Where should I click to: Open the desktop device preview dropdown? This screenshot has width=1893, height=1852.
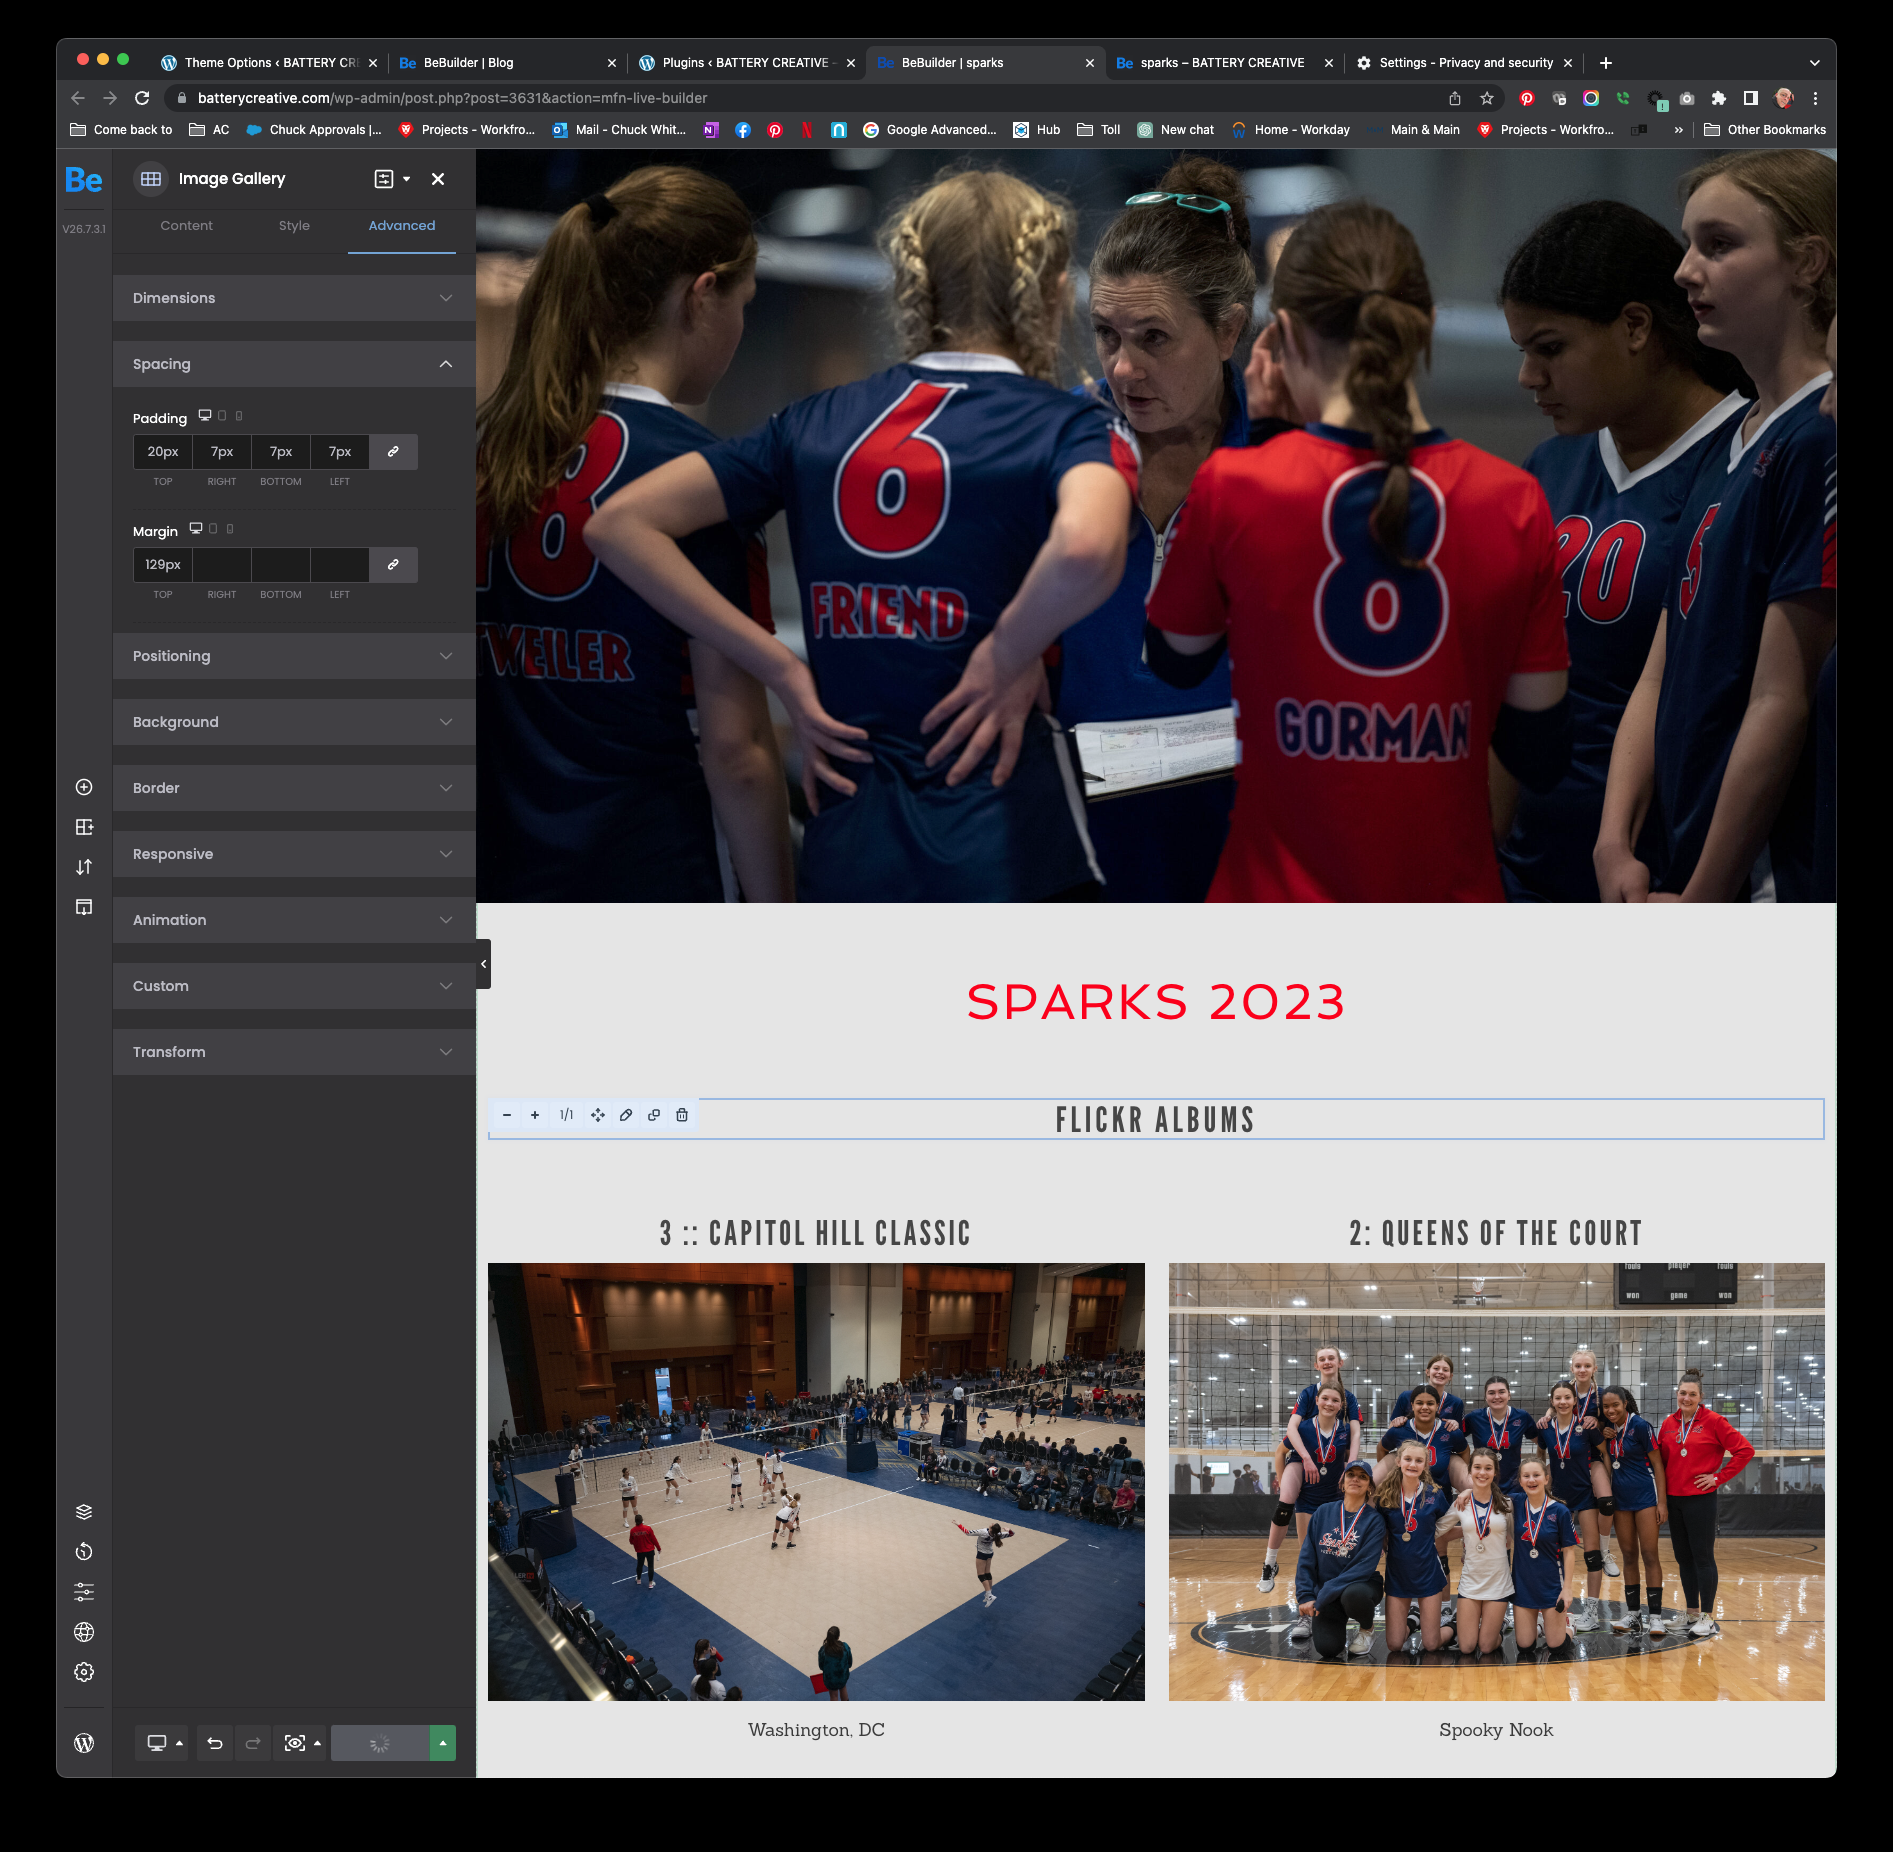click(162, 1743)
